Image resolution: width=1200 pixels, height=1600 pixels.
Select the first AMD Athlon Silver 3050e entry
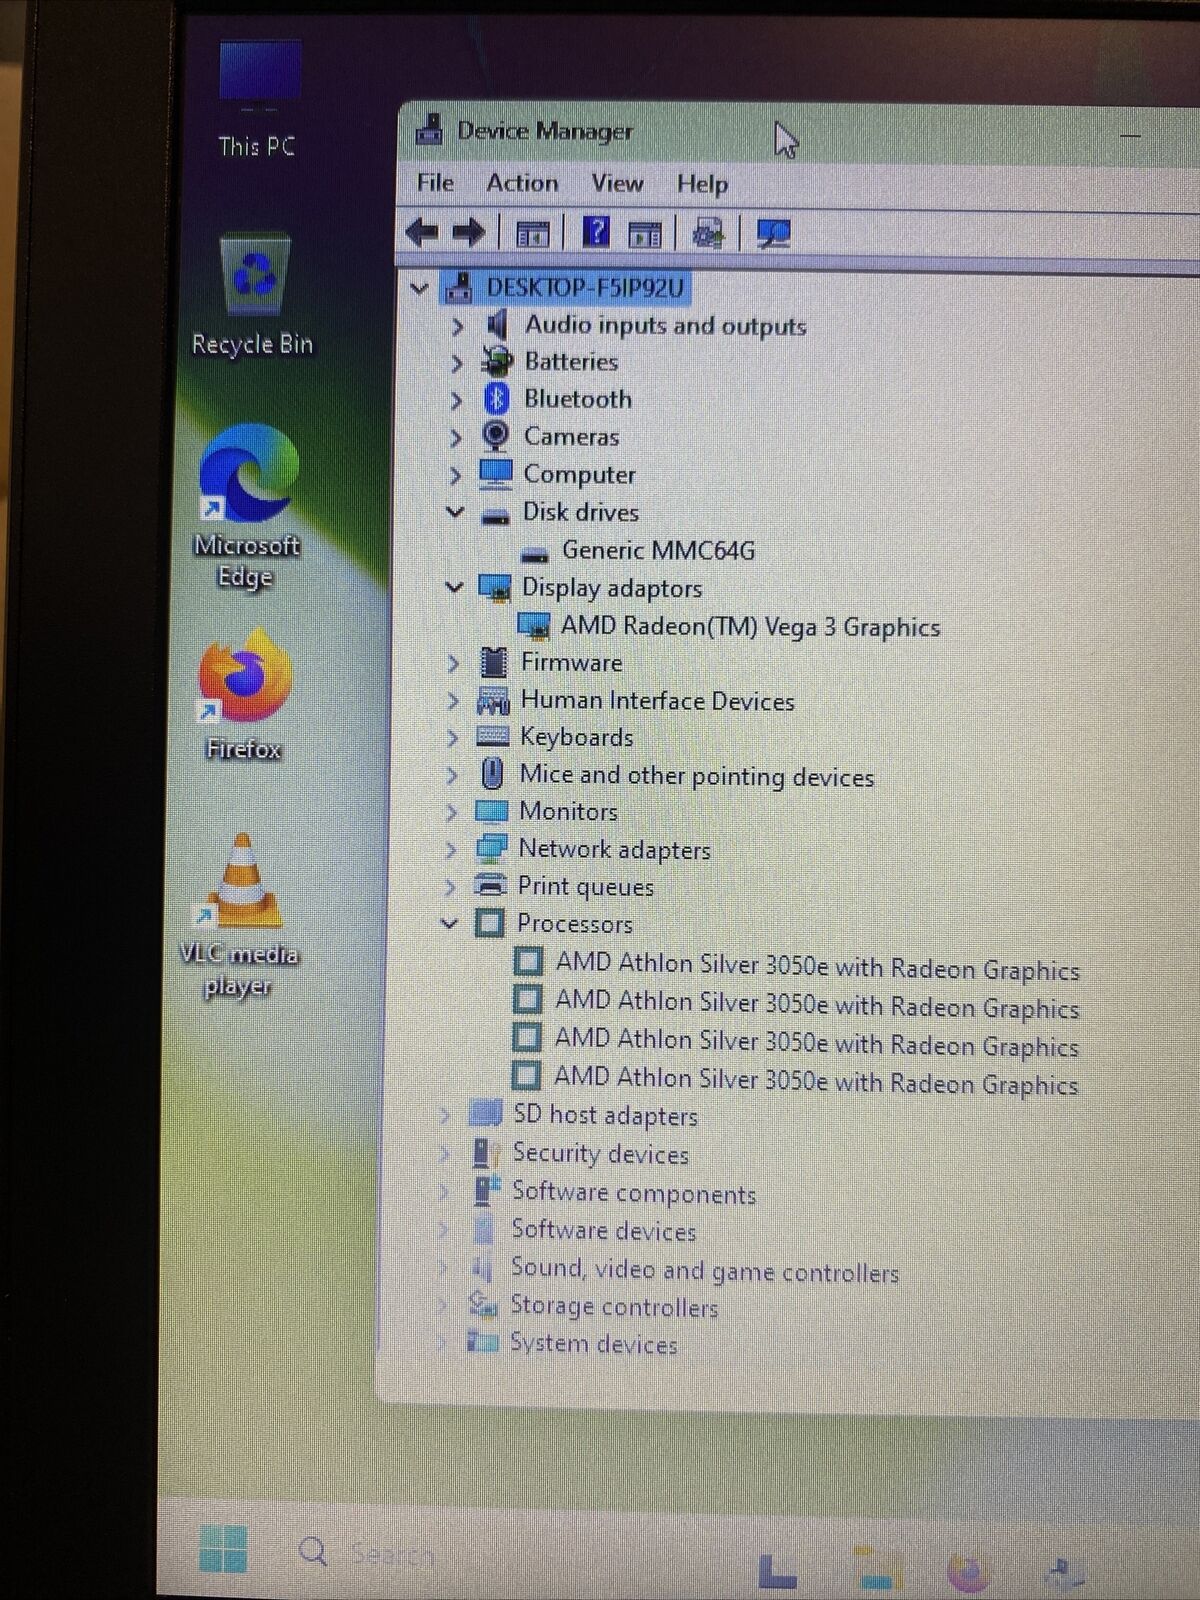817,966
